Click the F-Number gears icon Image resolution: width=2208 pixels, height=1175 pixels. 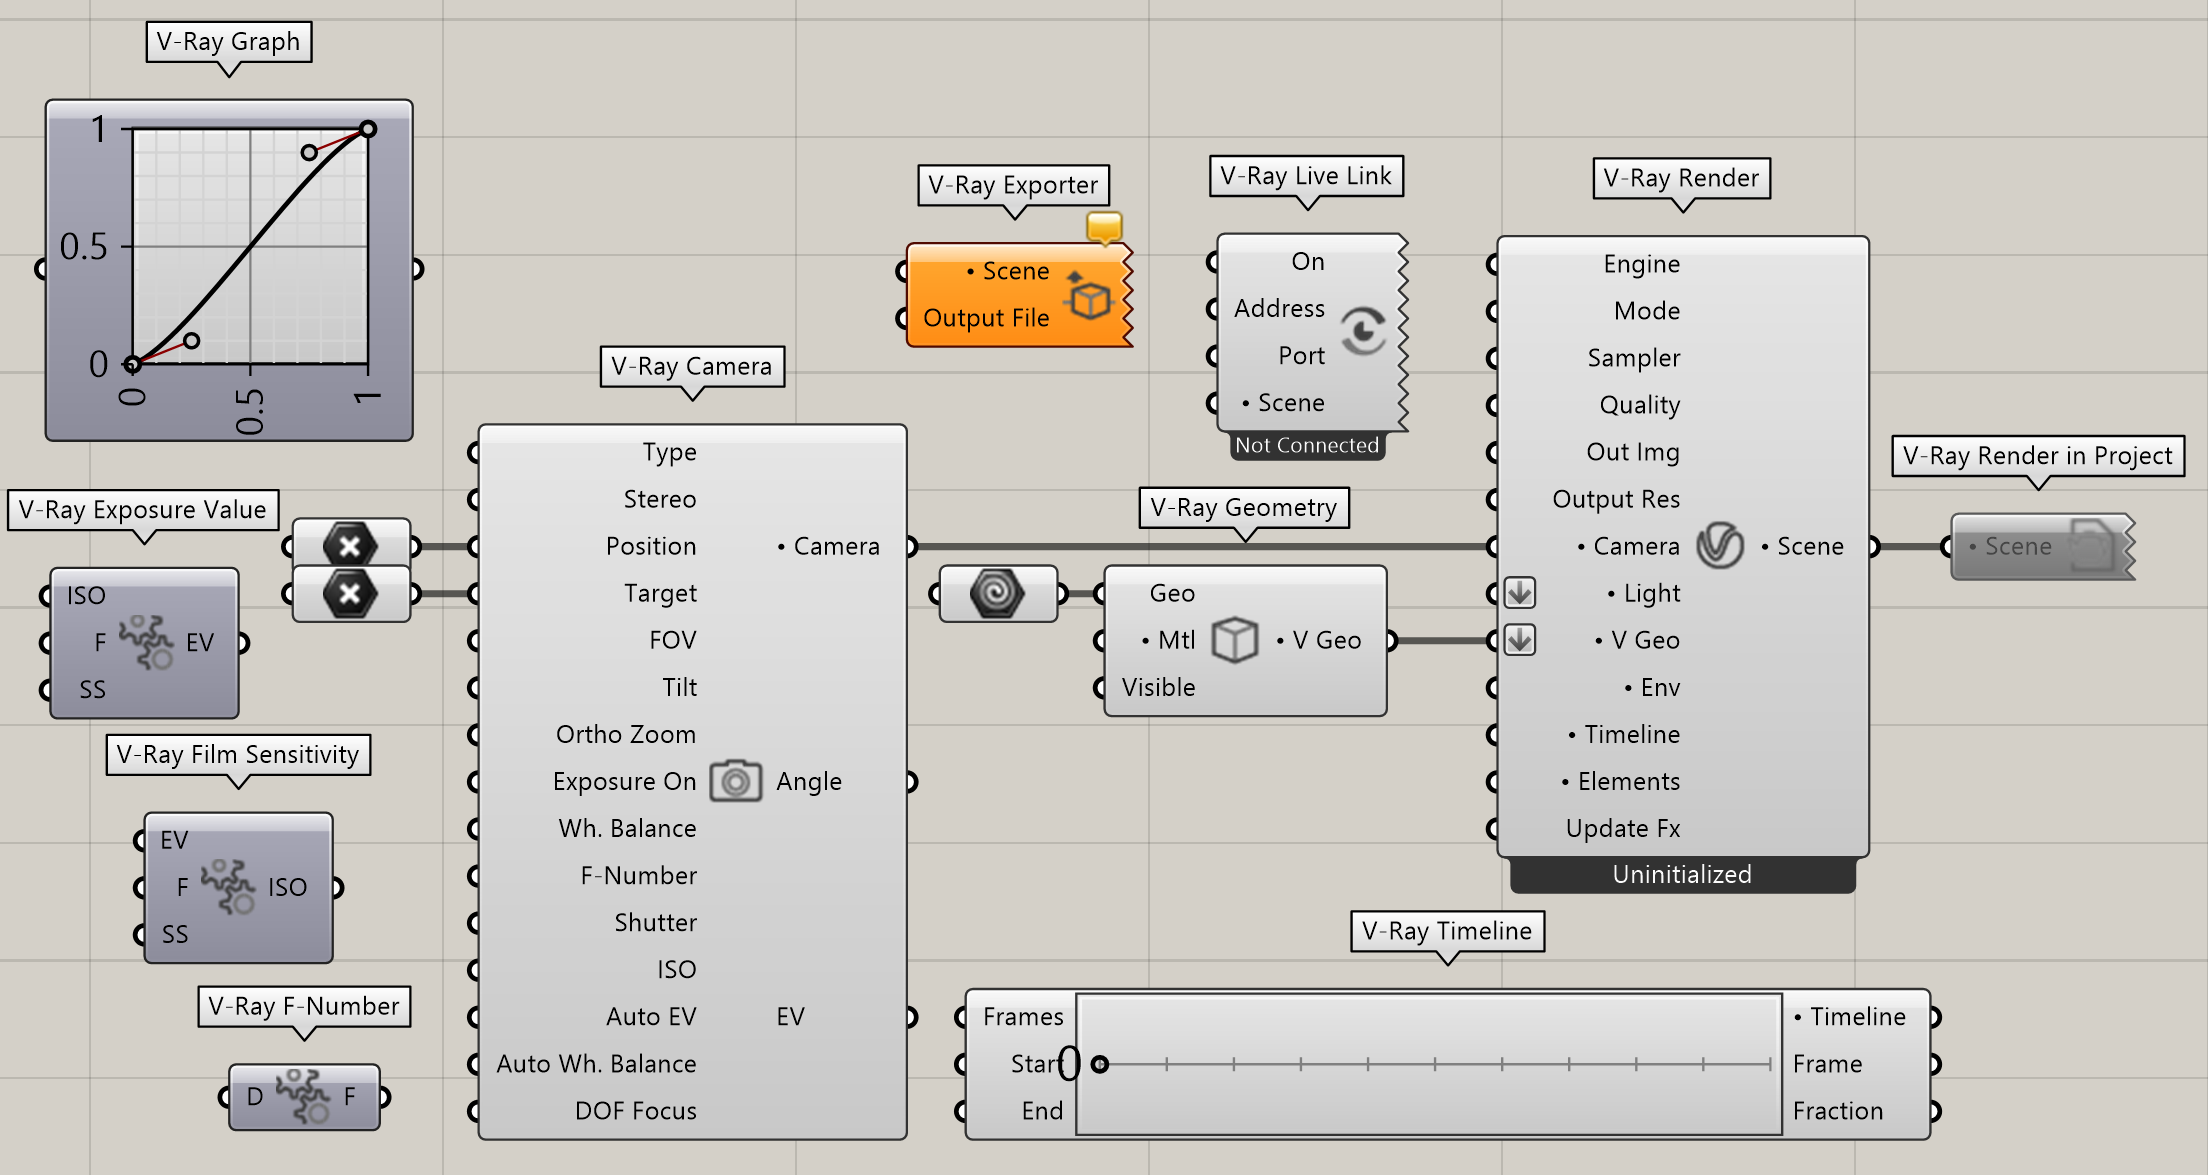pos(303,1097)
